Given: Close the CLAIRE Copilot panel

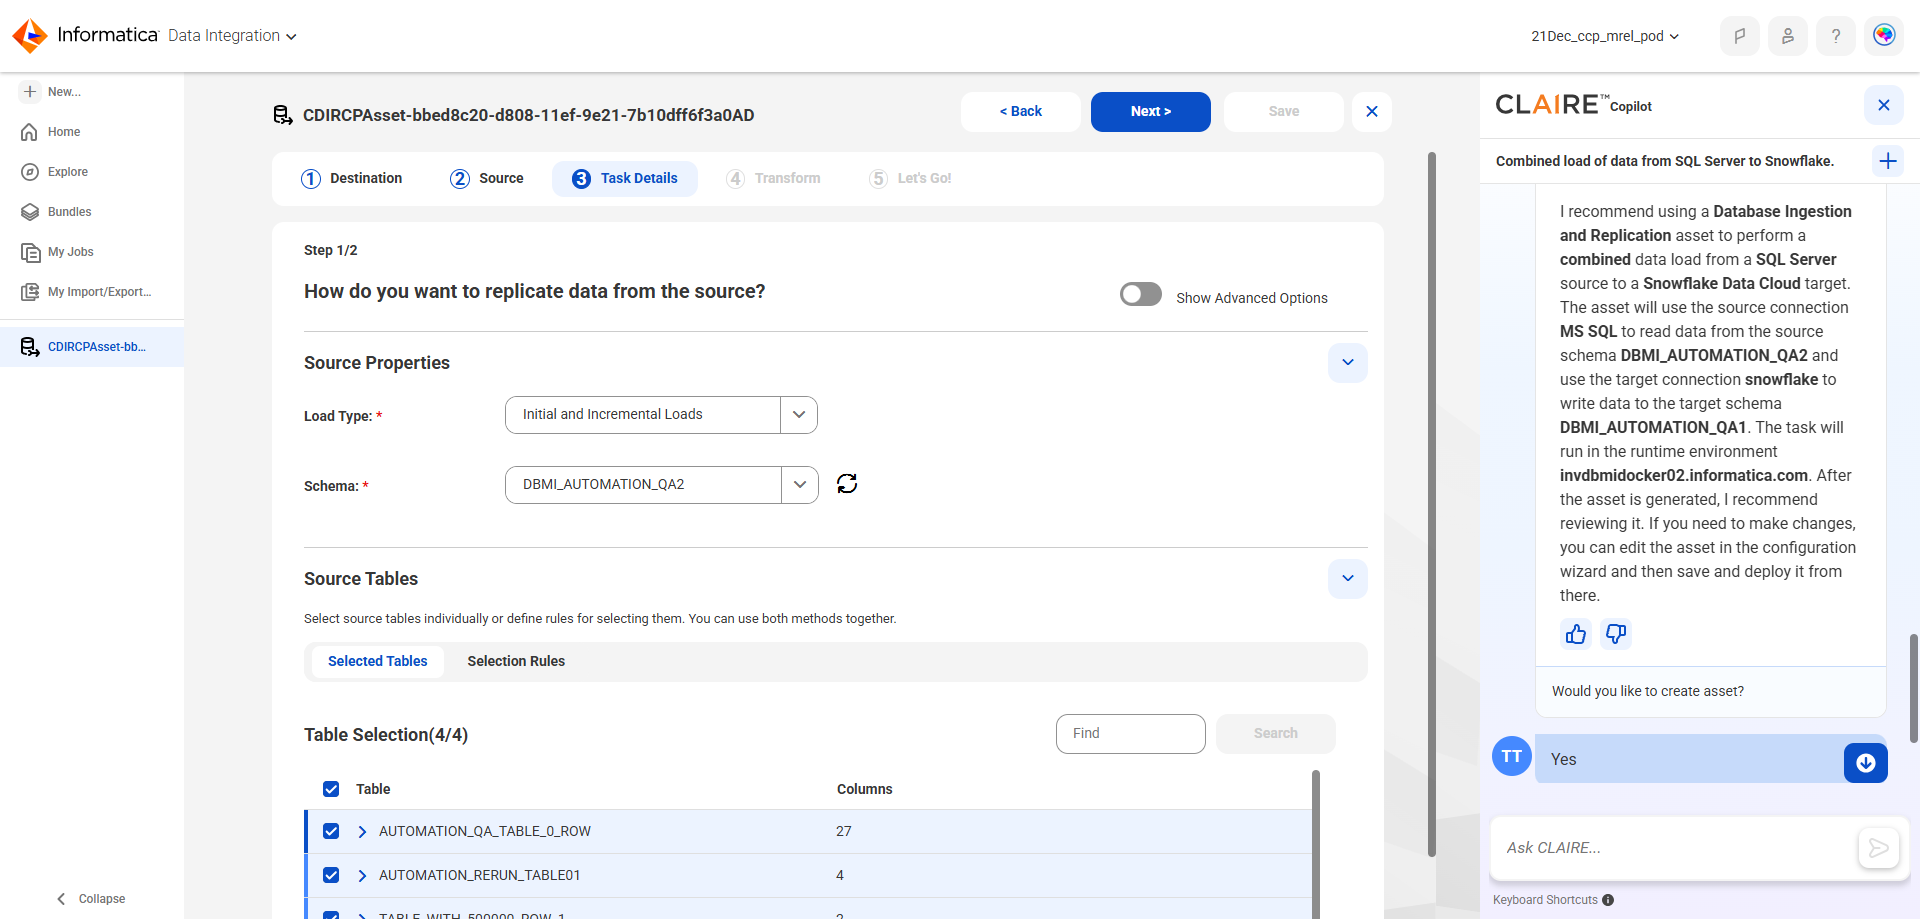Looking at the screenshot, I should click(x=1884, y=105).
